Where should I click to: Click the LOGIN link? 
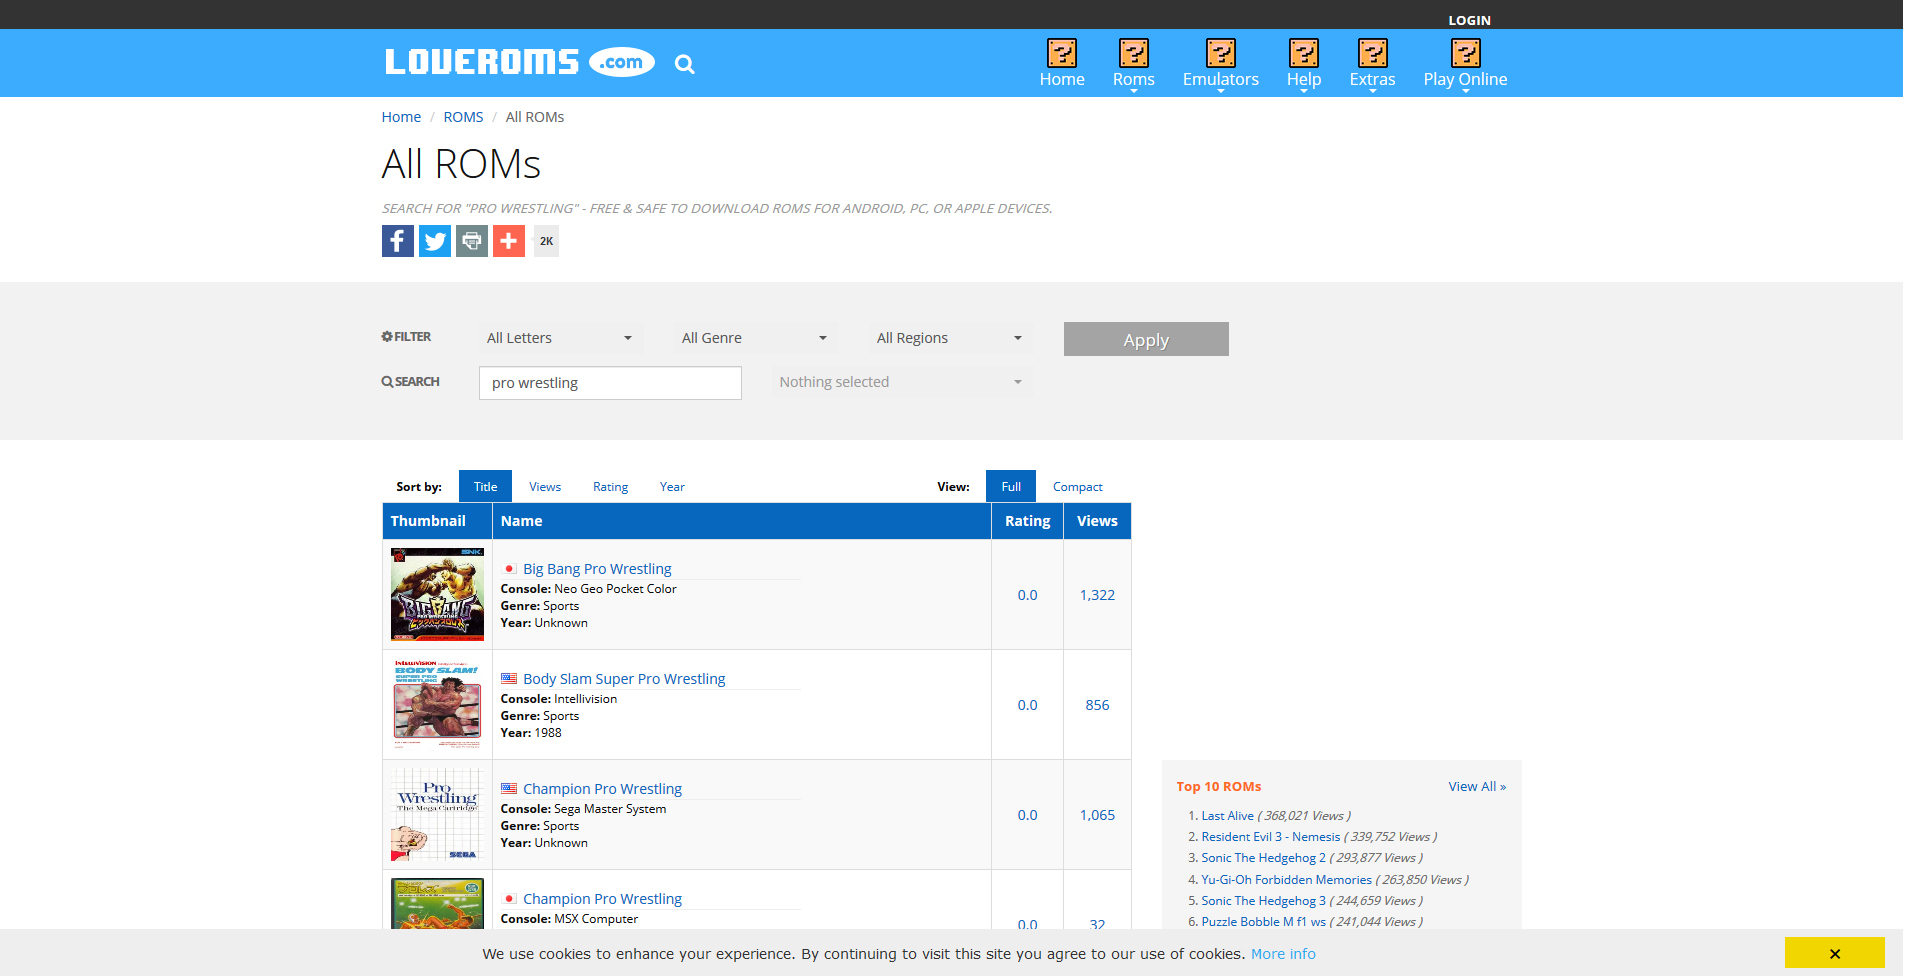click(1469, 20)
